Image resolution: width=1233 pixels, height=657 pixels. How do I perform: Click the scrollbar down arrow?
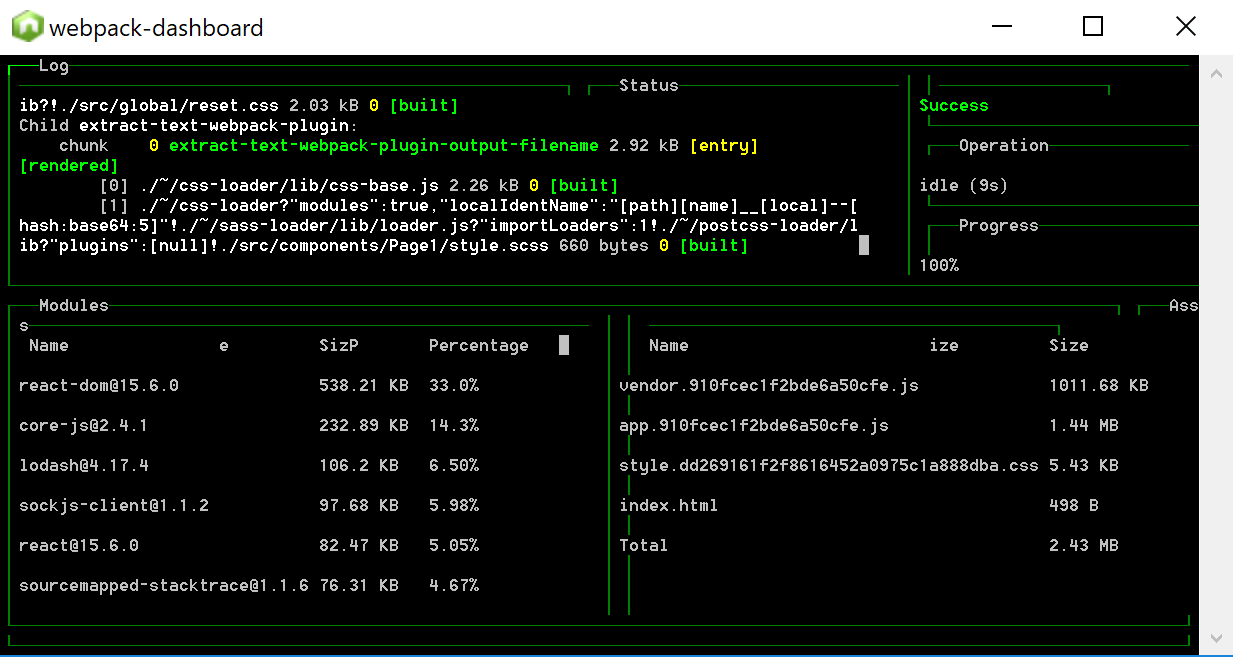(x=1217, y=637)
